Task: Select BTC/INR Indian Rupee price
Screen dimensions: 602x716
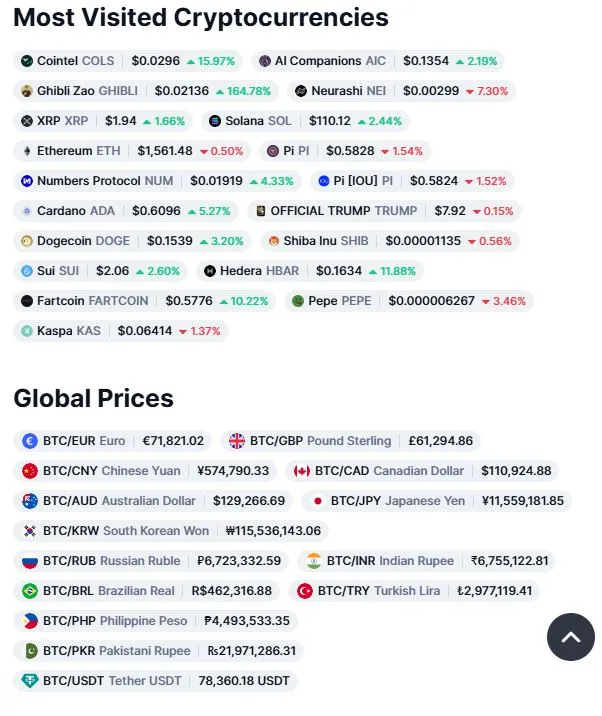Action: point(426,561)
